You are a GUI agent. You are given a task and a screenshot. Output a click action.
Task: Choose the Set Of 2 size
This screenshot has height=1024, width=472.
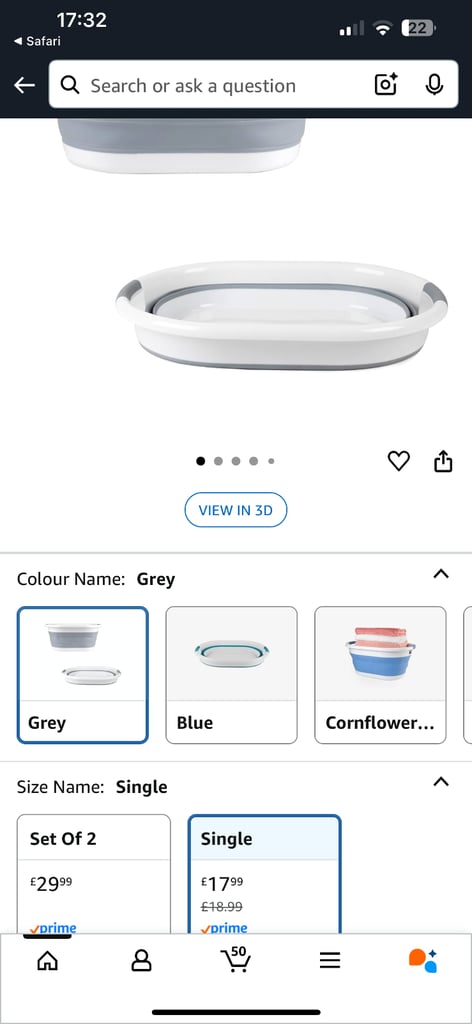94,874
